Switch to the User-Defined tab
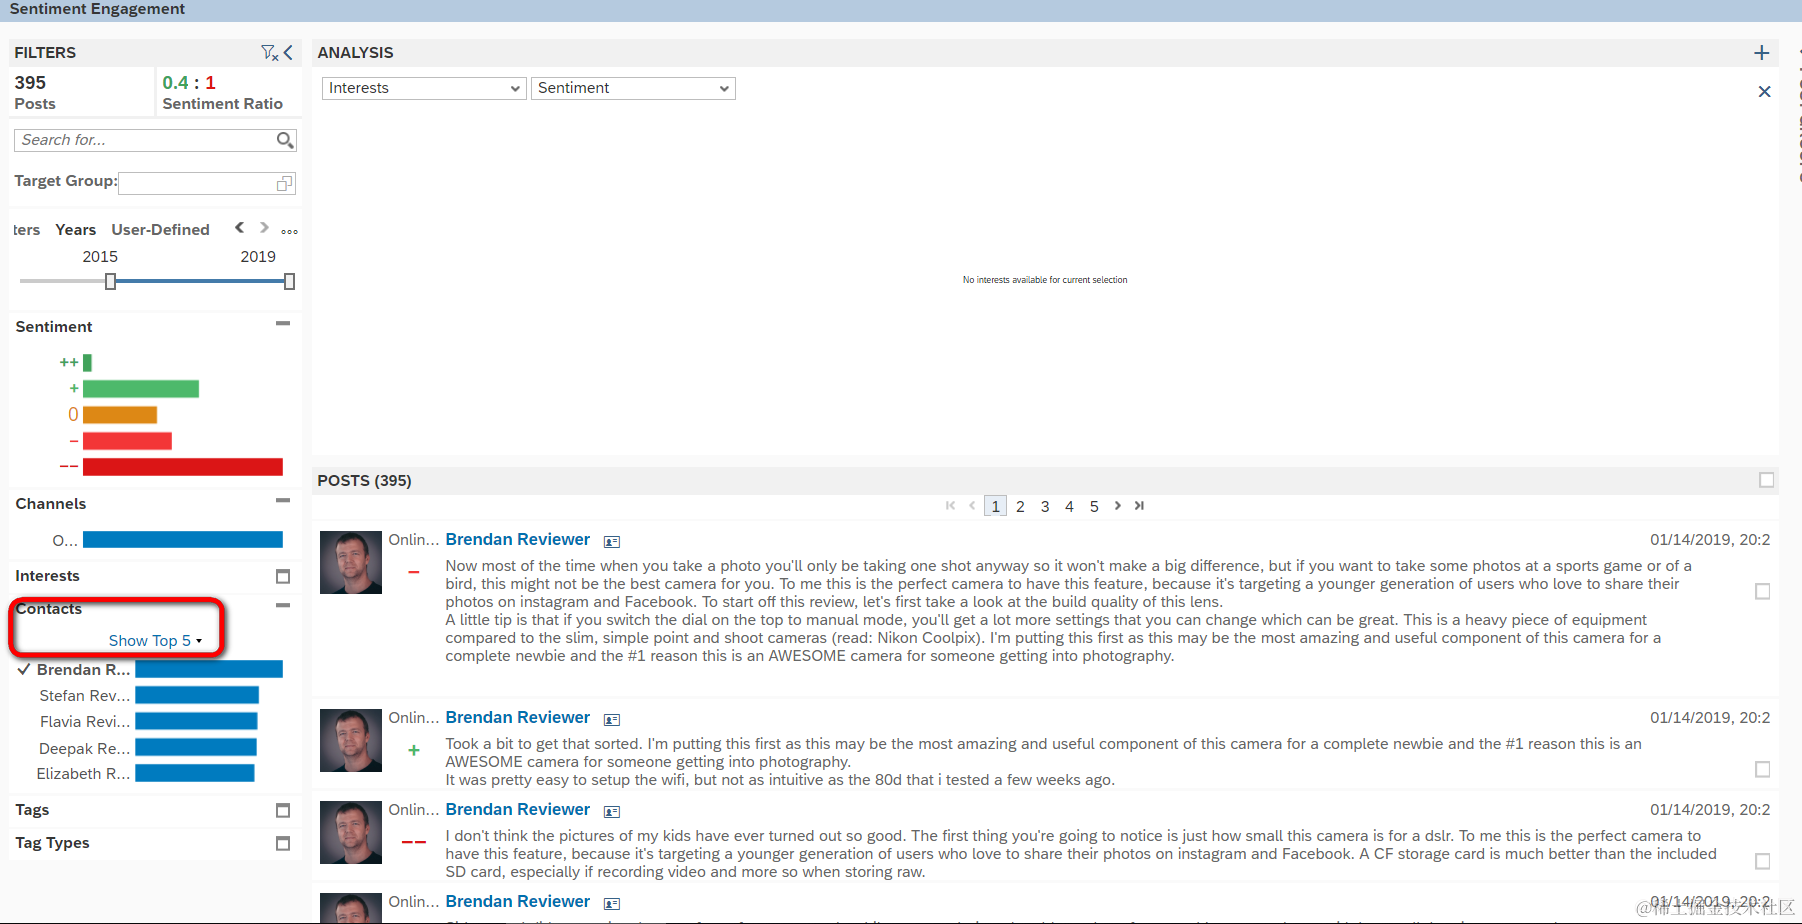The height and width of the screenshot is (924, 1802). [160, 229]
